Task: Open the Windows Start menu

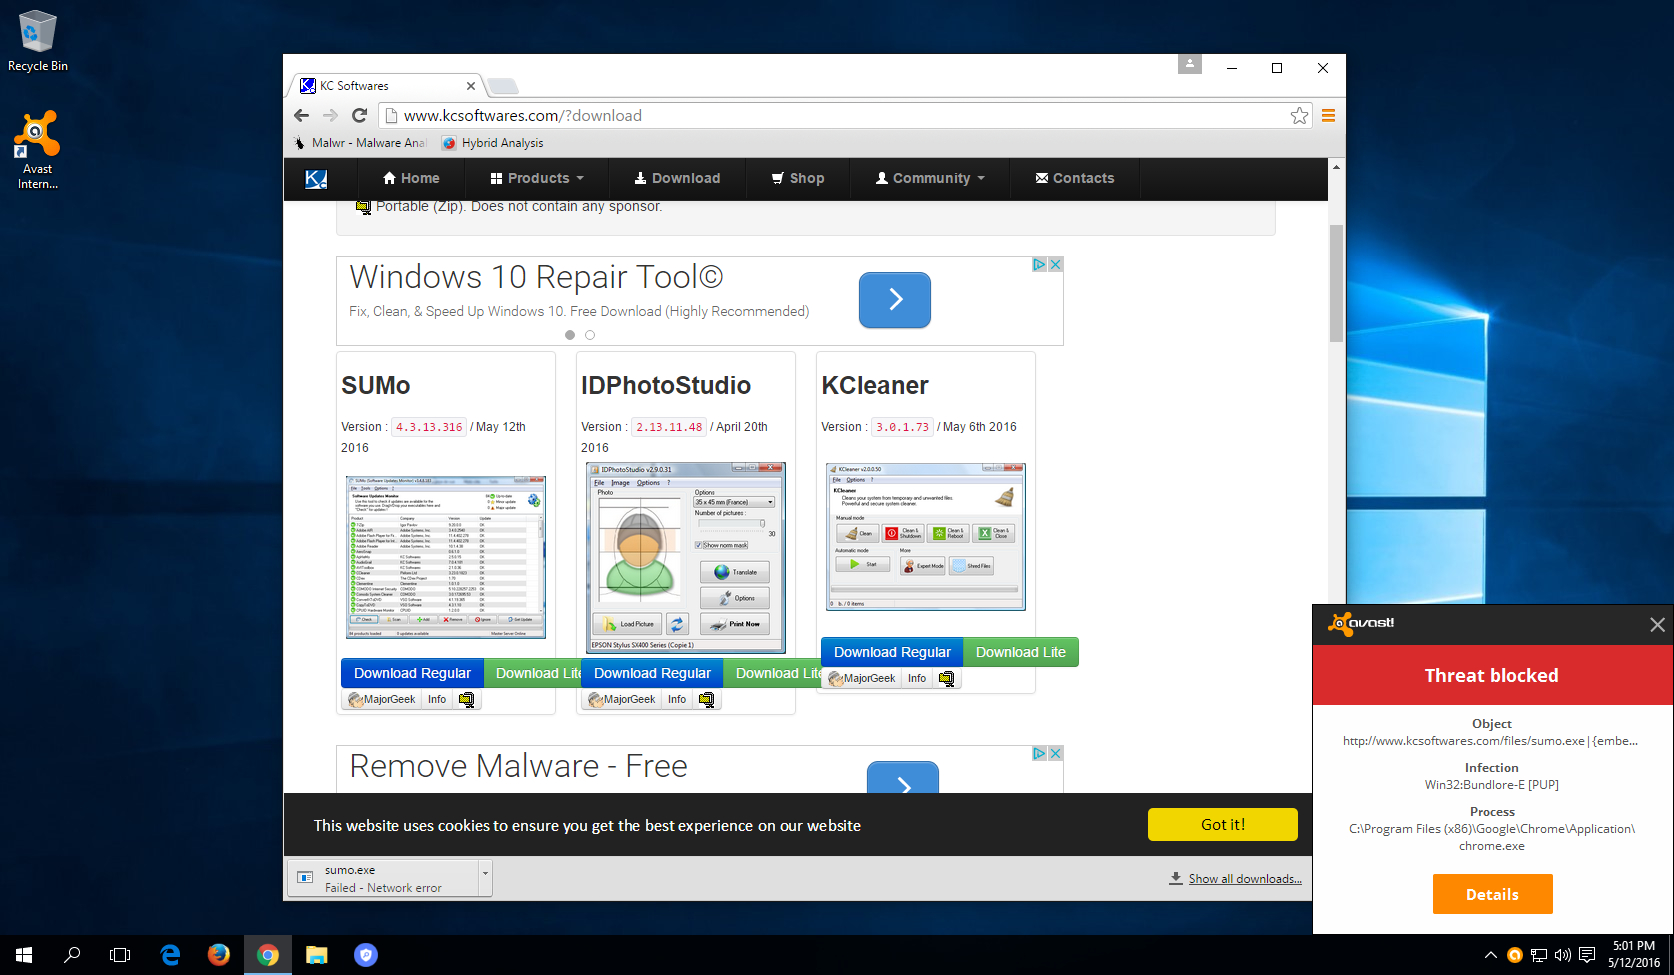Action: click(x=24, y=955)
